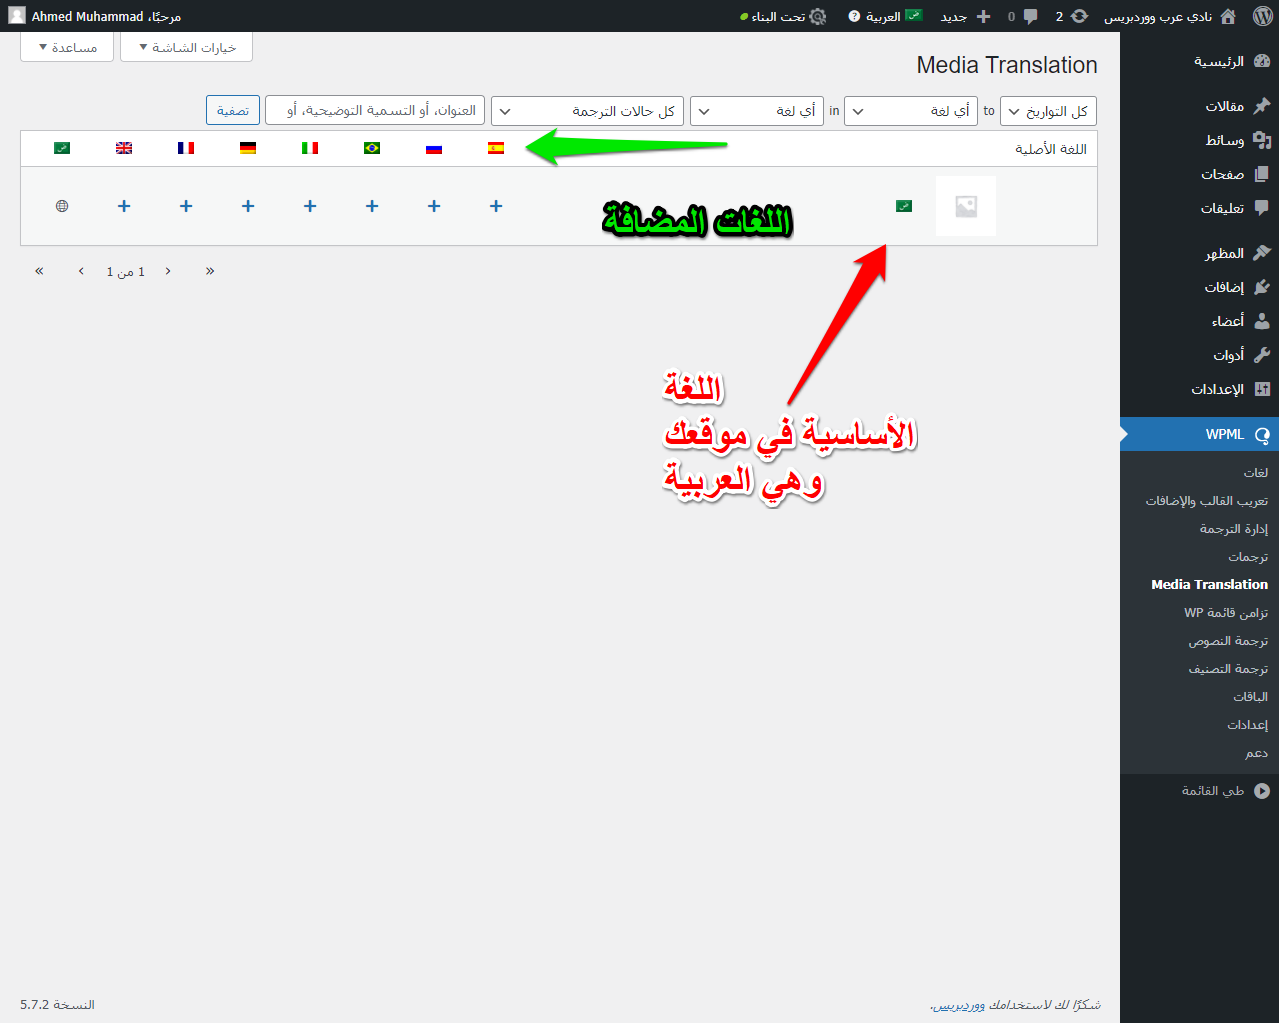Click the UK flag column header

point(124,148)
